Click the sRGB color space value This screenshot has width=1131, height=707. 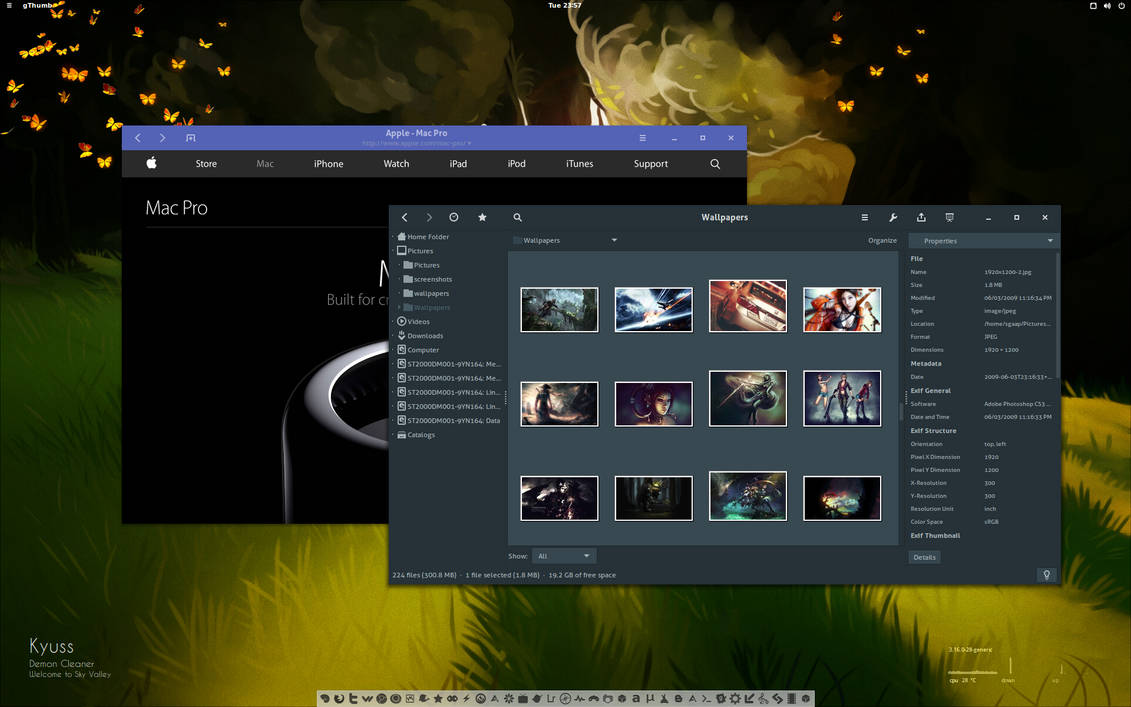[x=991, y=522]
